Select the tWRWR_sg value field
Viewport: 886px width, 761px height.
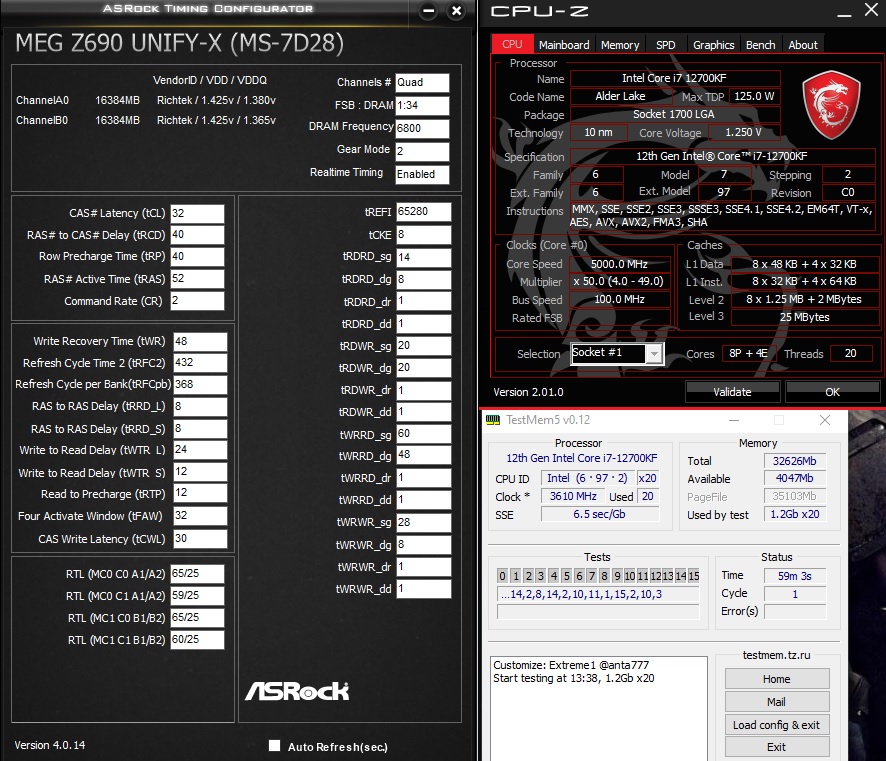[423, 523]
